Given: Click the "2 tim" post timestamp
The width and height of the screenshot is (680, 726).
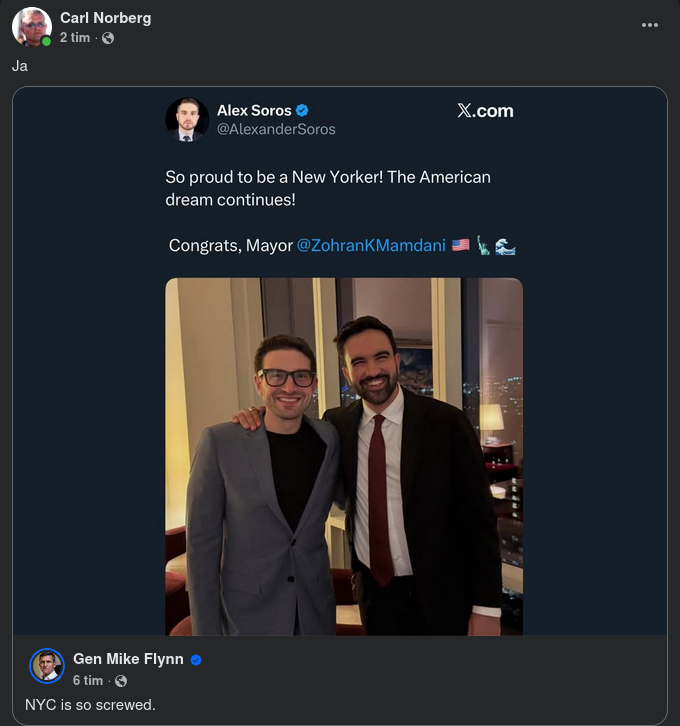Looking at the screenshot, I should click(74, 38).
